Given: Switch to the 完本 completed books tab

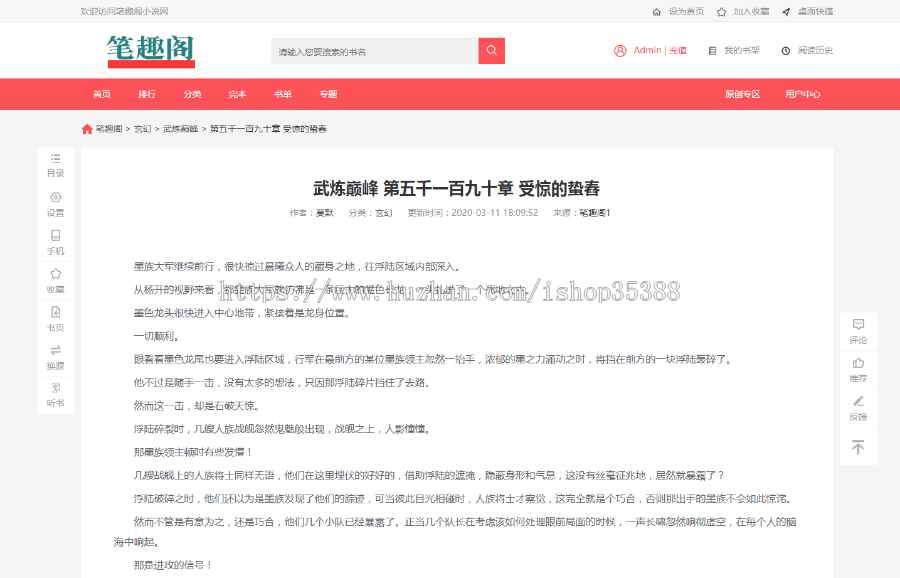Looking at the screenshot, I should [x=236, y=94].
